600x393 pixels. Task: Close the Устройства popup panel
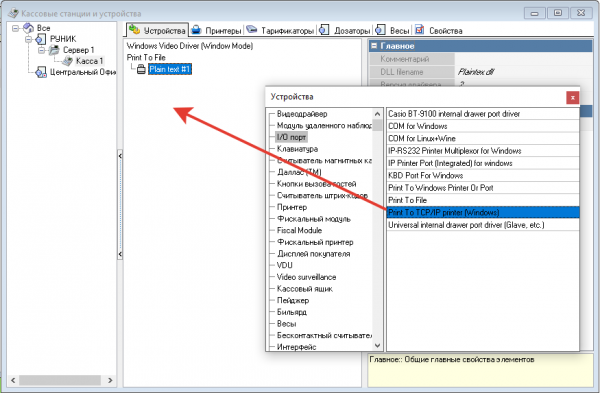(572, 98)
